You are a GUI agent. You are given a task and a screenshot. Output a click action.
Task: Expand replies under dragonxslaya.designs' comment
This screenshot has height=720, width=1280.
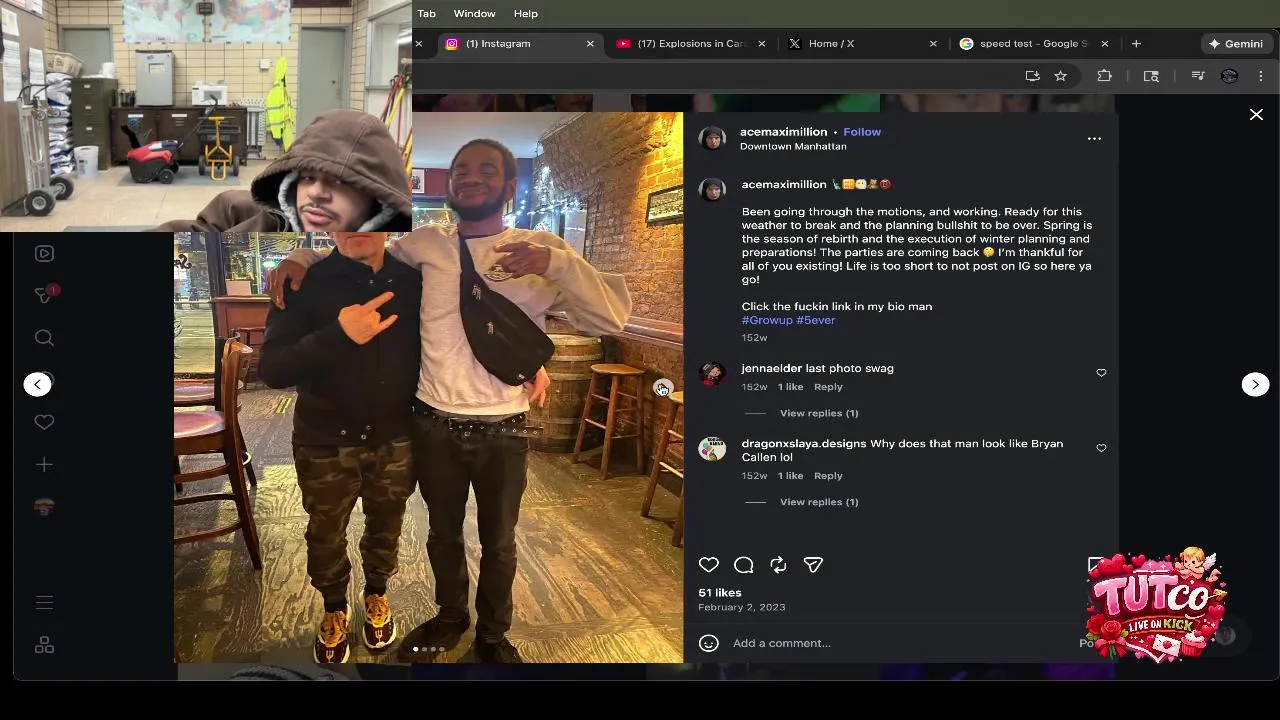(x=818, y=502)
